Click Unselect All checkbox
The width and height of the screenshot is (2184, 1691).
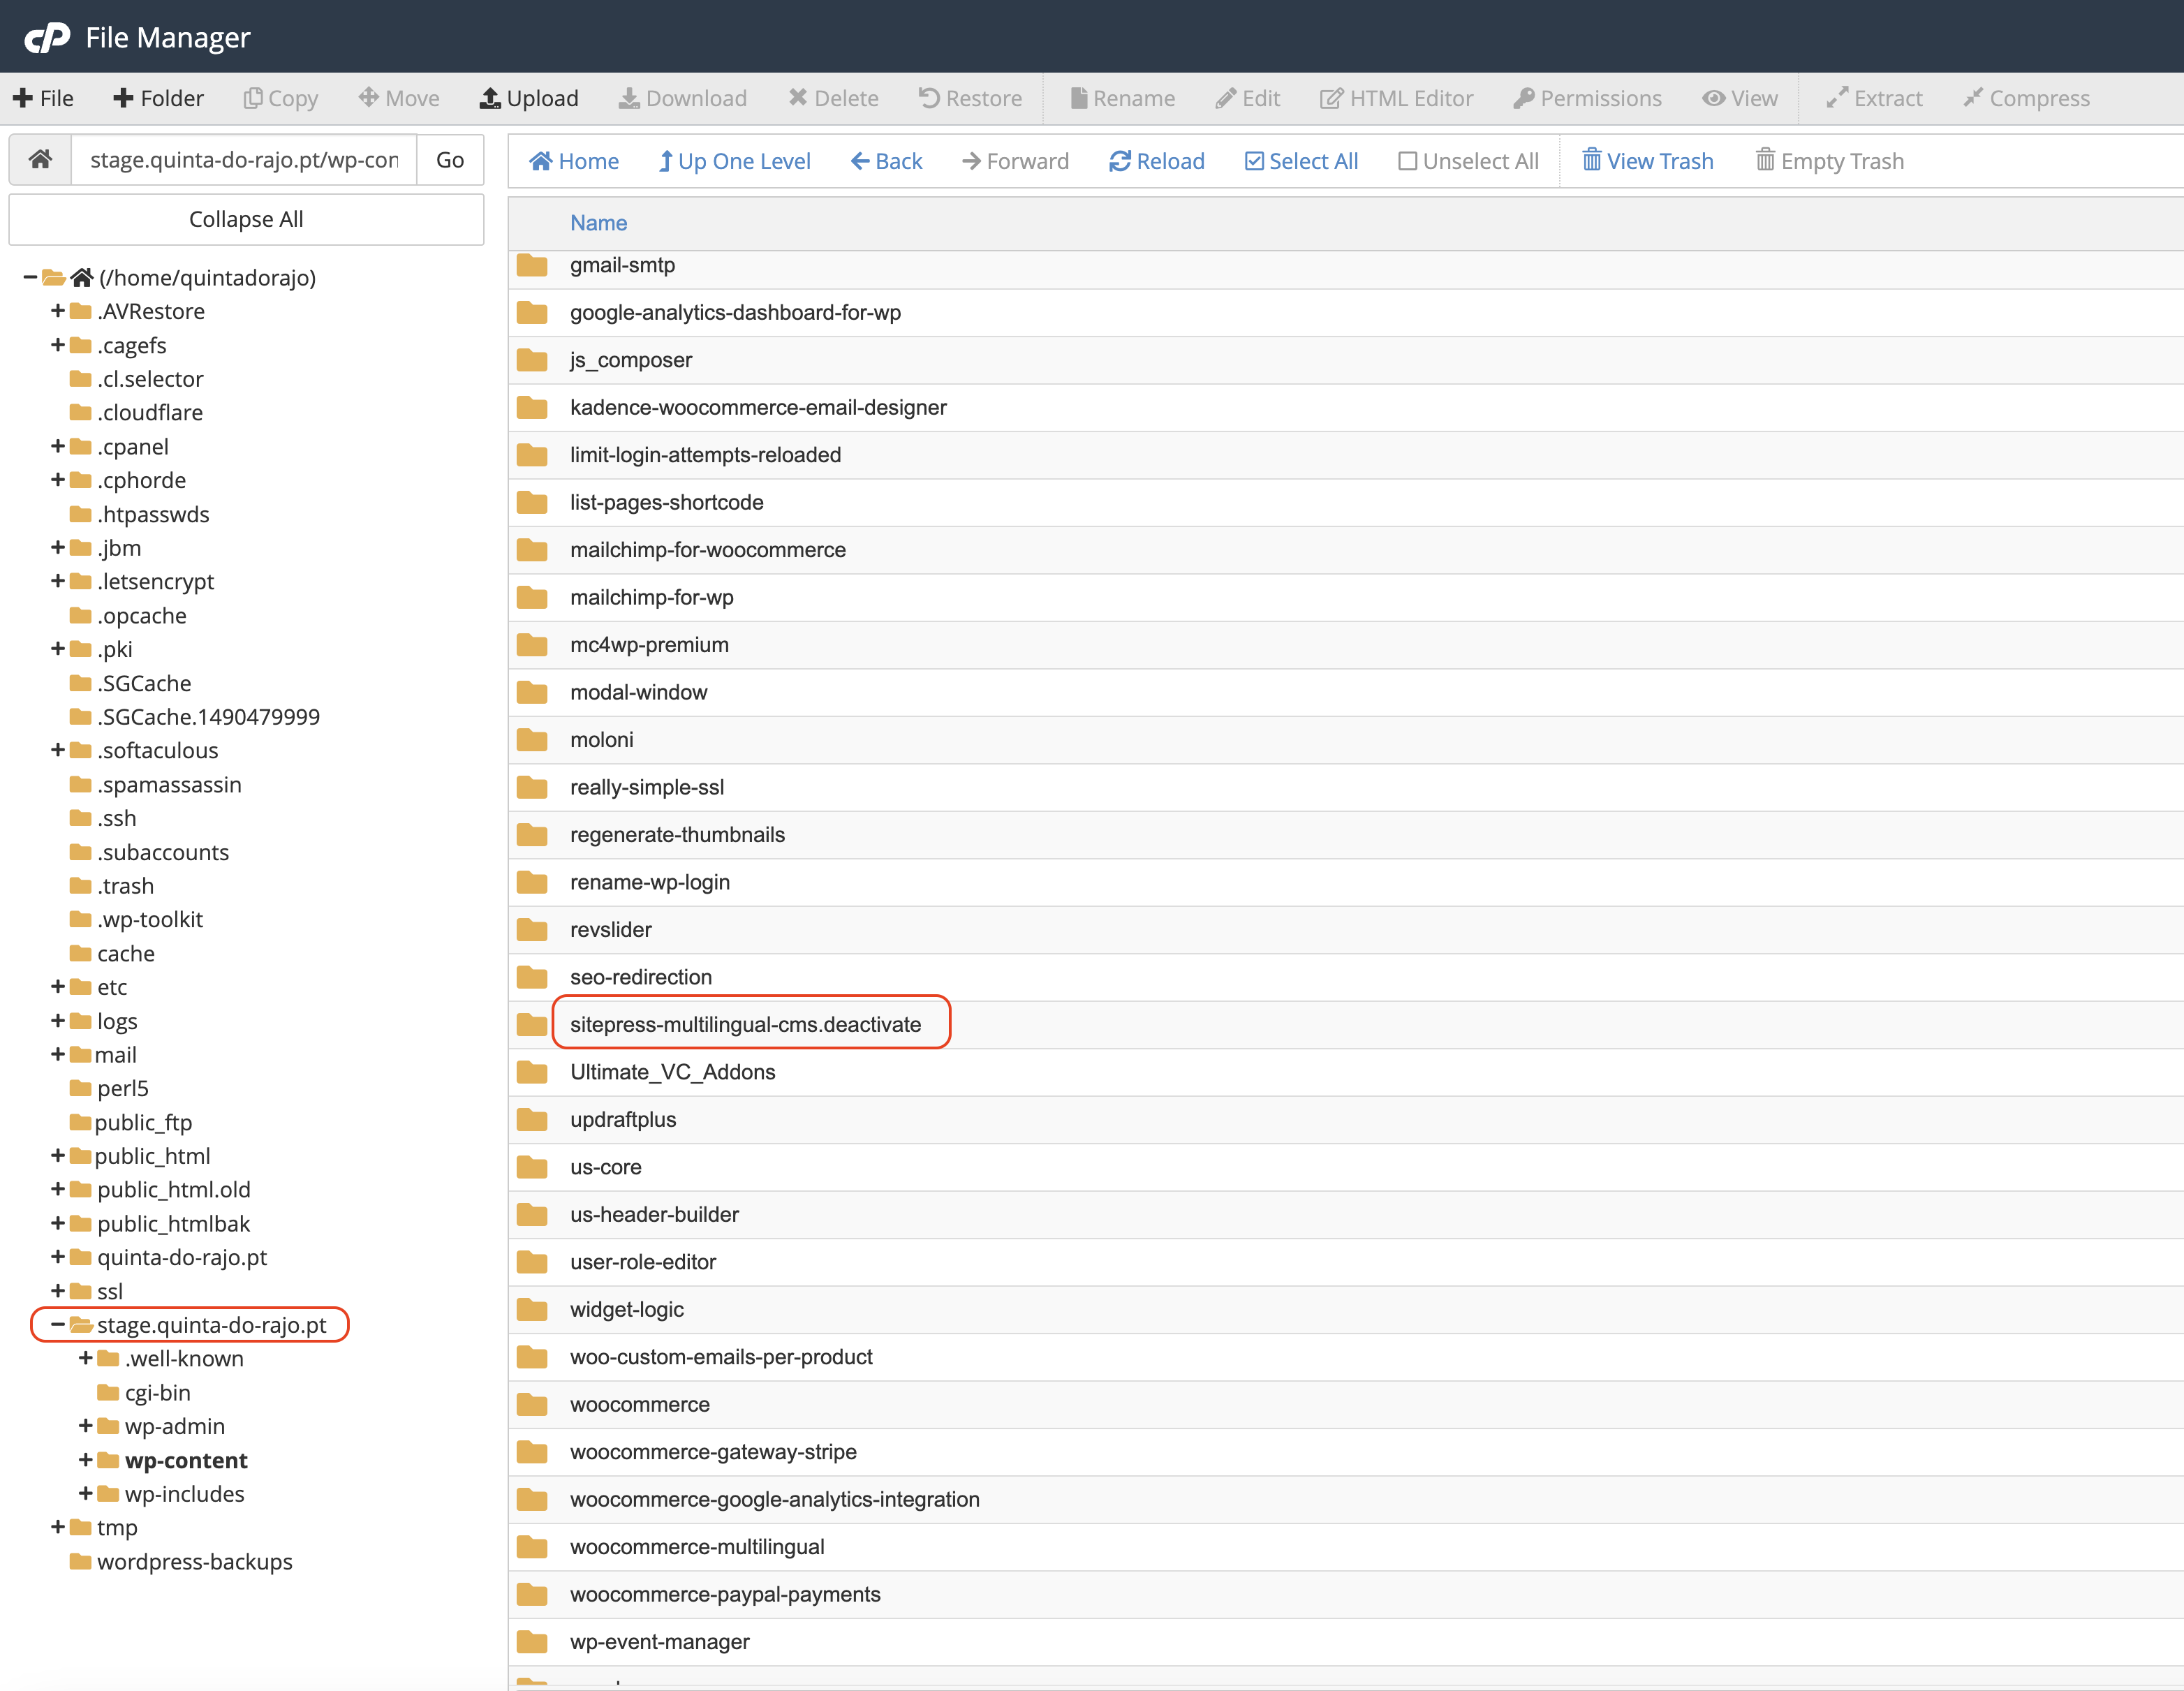point(1468,161)
